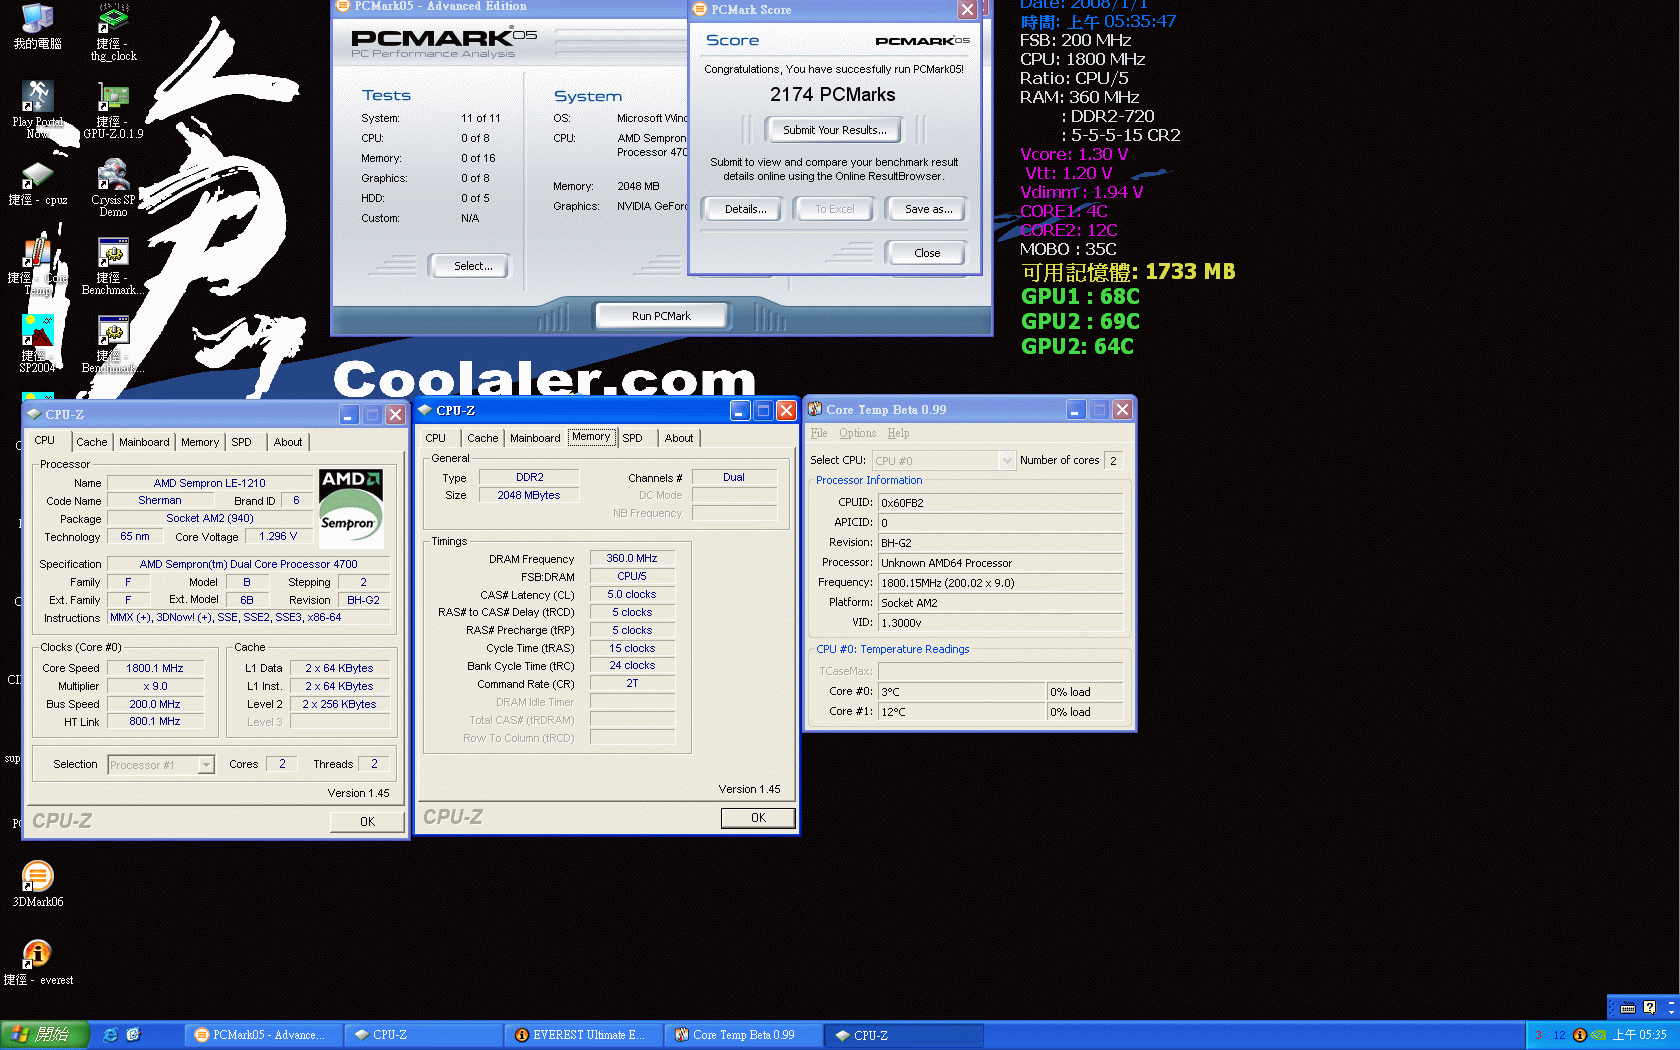Image resolution: width=1680 pixels, height=1050 pixels.
Task: Open the 開始 Start menu
Action: (45, 1035)
